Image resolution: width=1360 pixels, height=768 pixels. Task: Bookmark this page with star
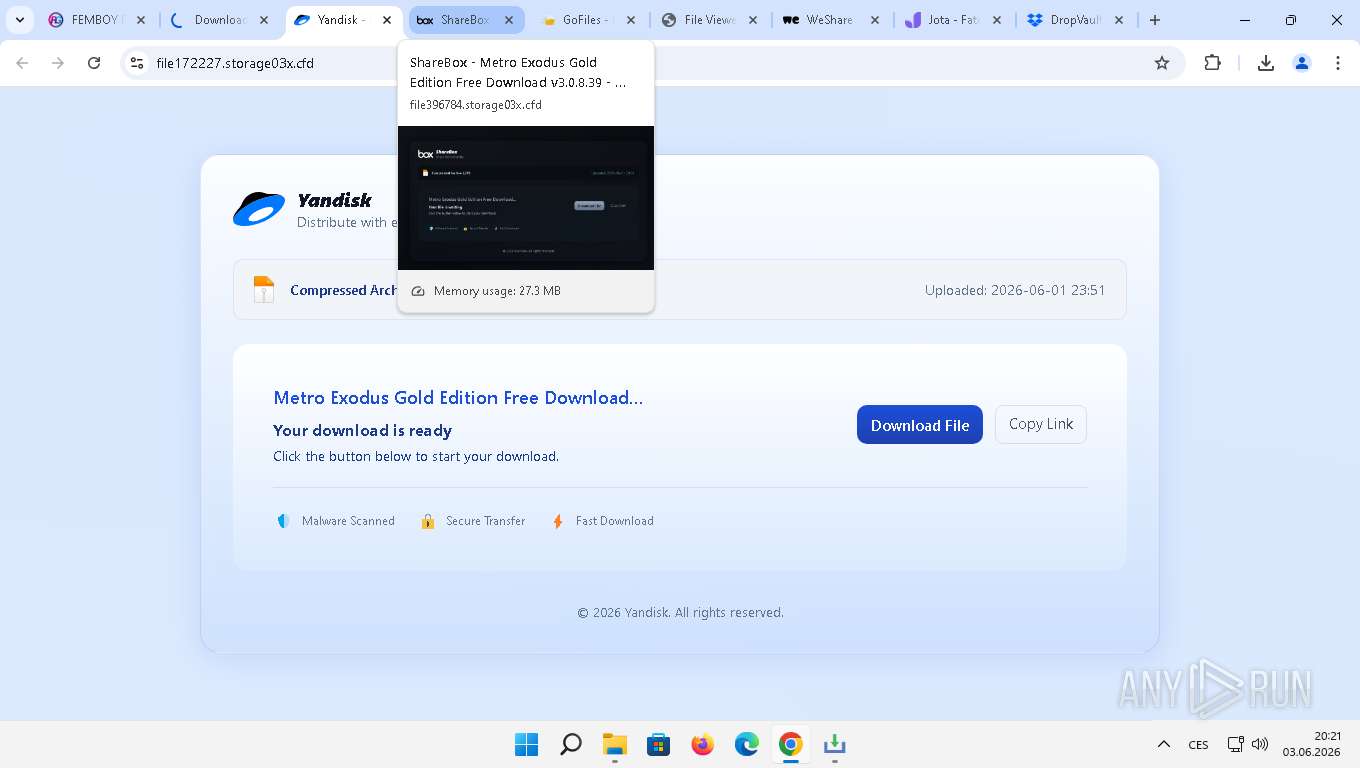[x=1162, y=63]
